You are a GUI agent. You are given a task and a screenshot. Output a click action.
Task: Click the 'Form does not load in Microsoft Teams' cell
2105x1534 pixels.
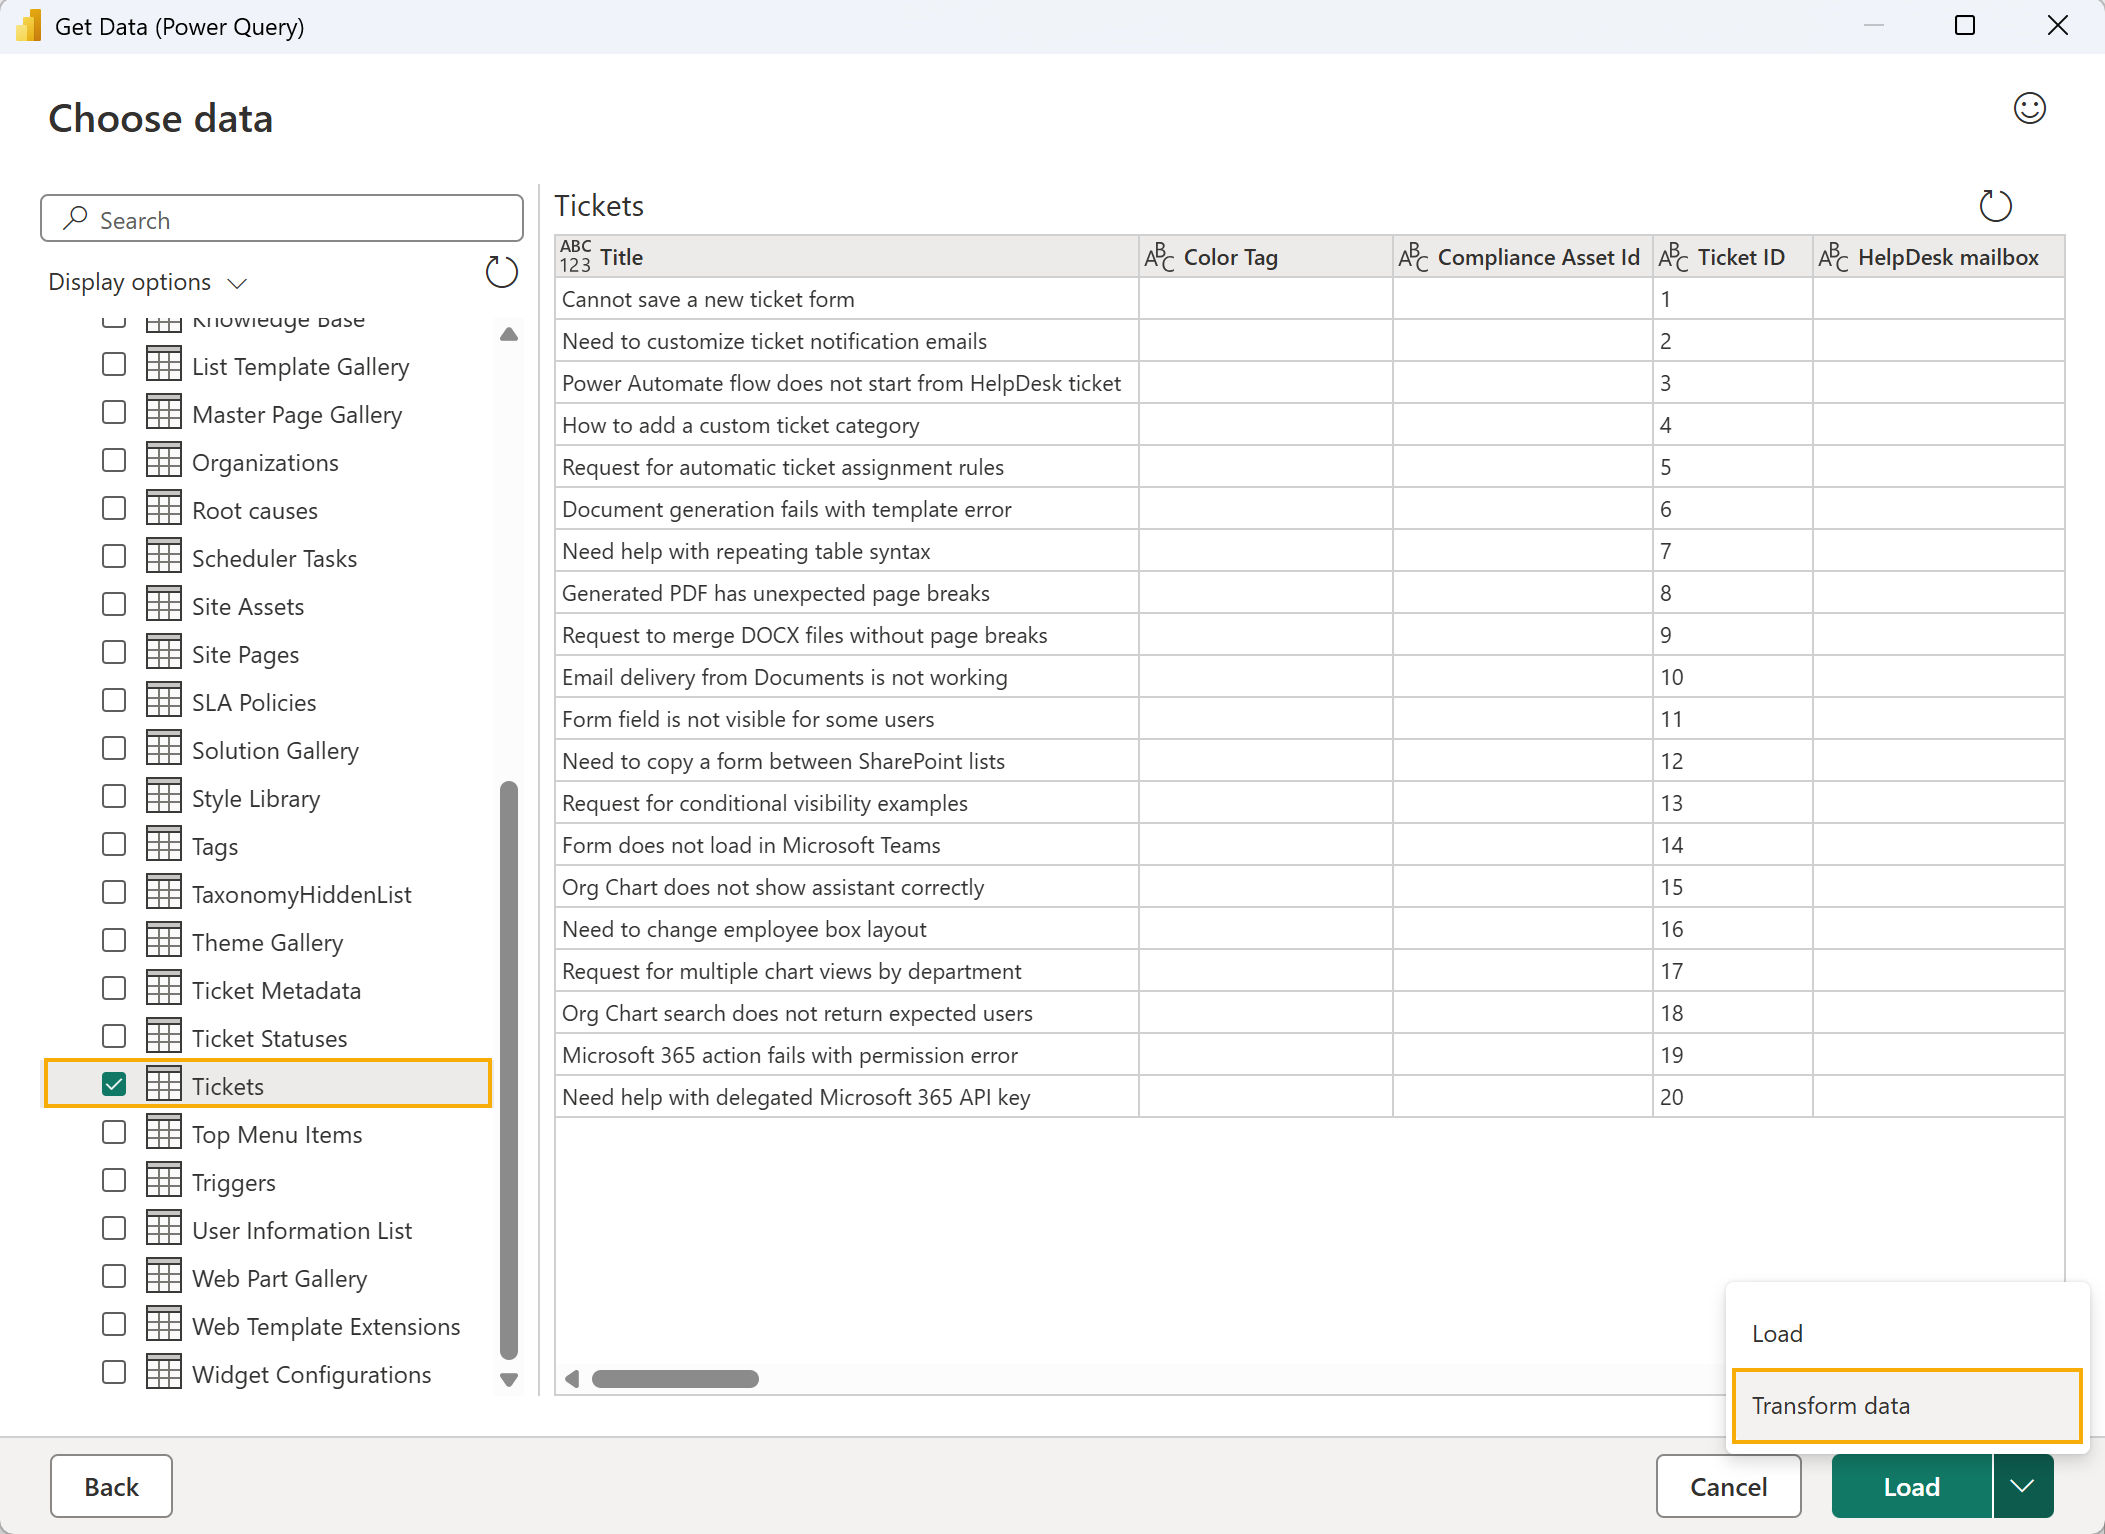(846, 845)
